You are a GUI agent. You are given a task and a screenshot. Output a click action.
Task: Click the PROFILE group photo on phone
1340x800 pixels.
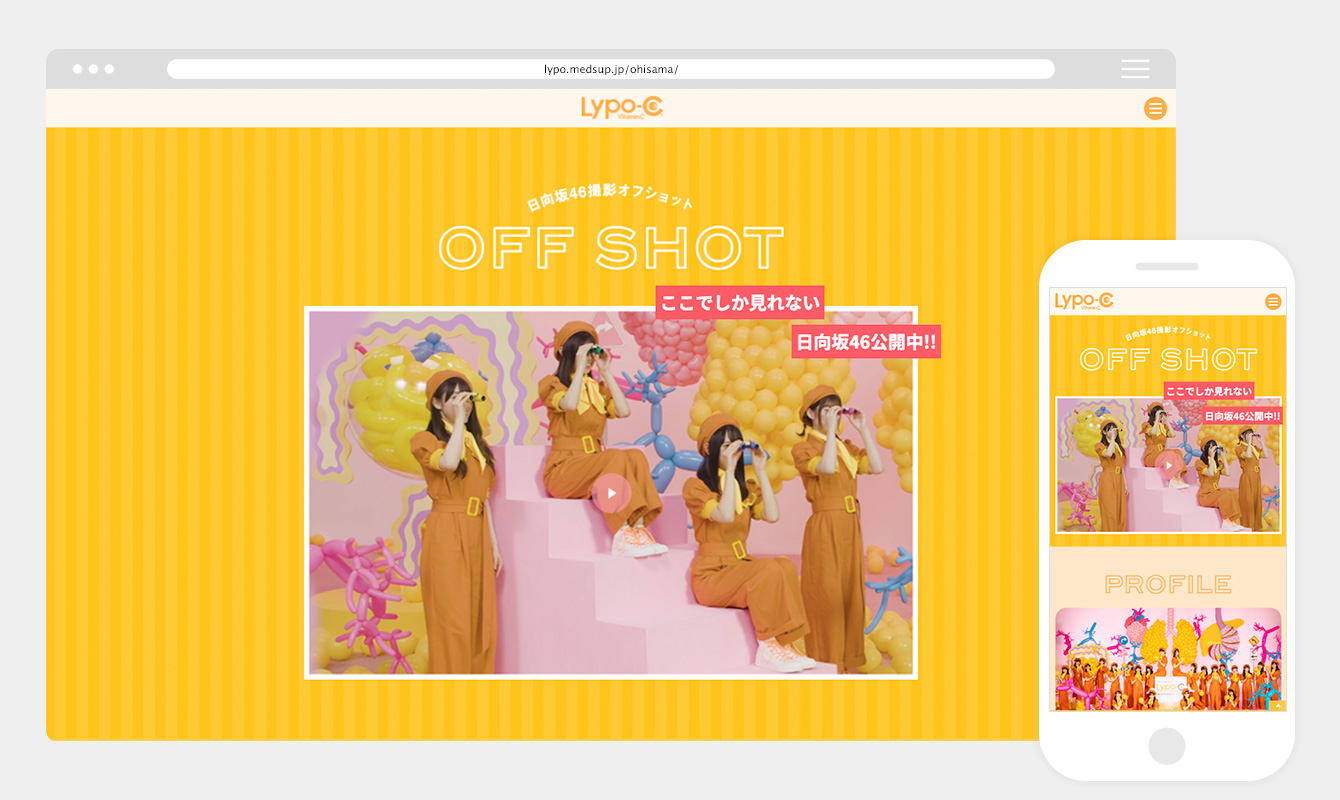point(1168,659)
